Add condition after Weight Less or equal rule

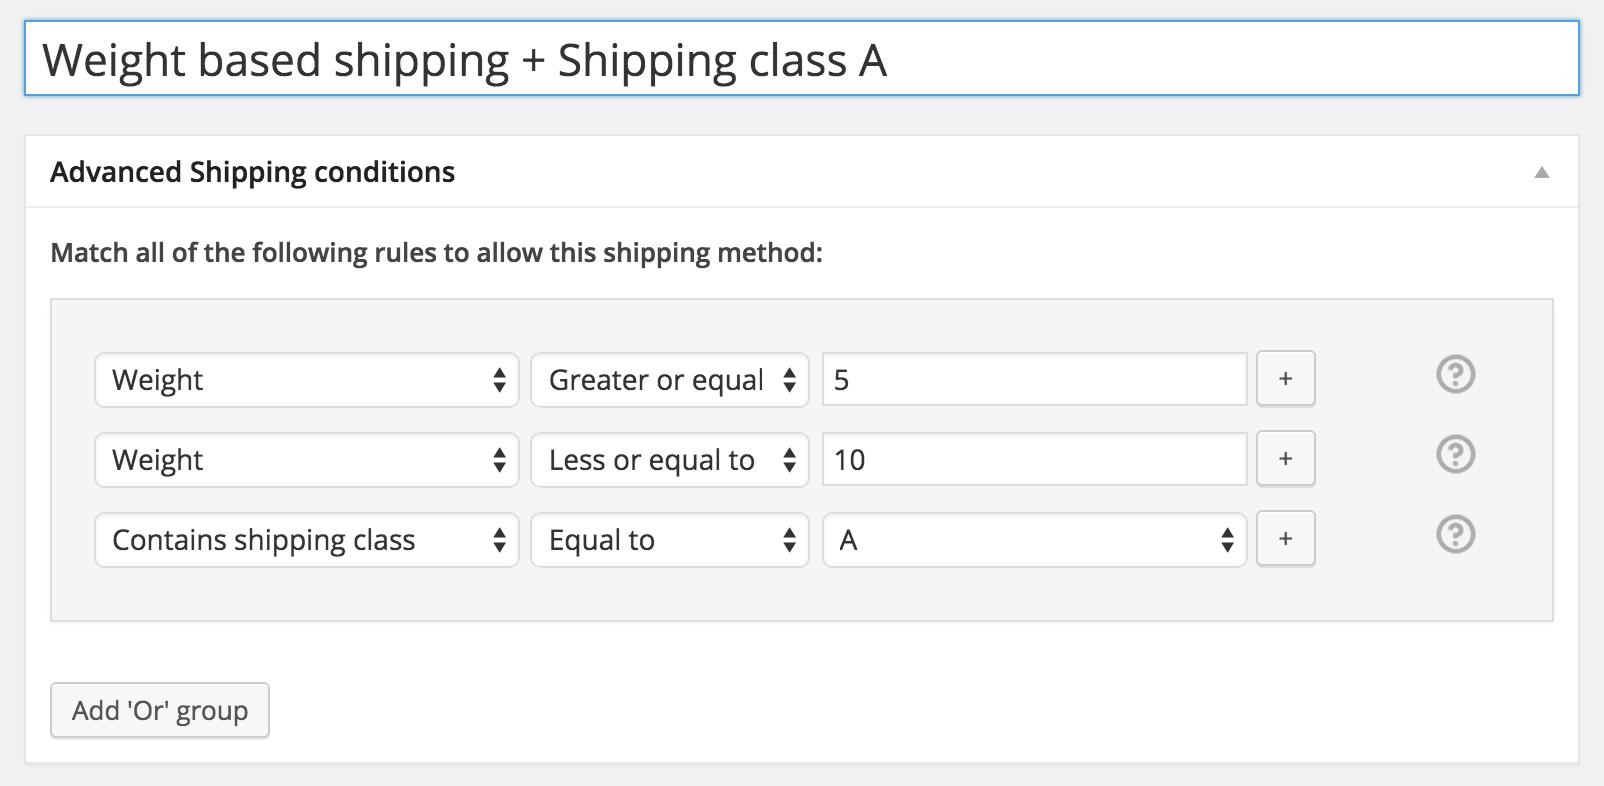pyautogui.click(x=1285, y=459)
